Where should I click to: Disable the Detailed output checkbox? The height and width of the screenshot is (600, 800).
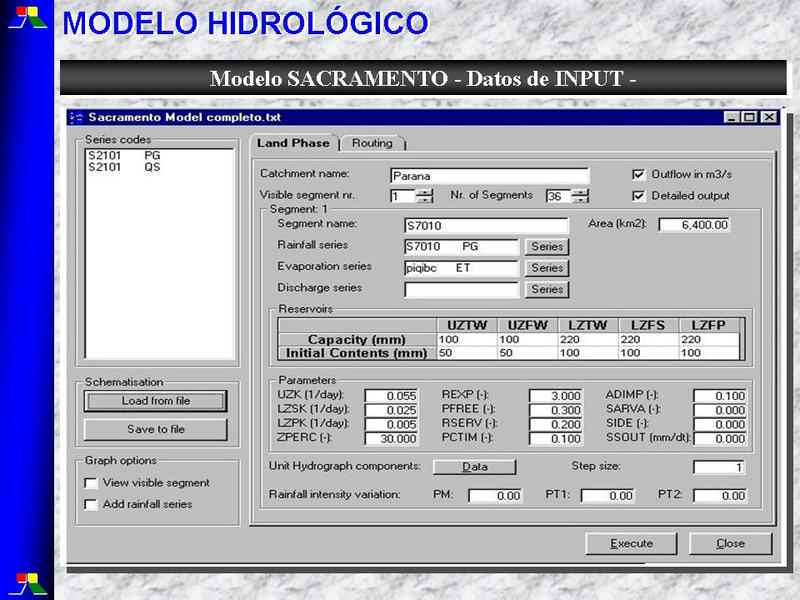click(x=639, y=196)
